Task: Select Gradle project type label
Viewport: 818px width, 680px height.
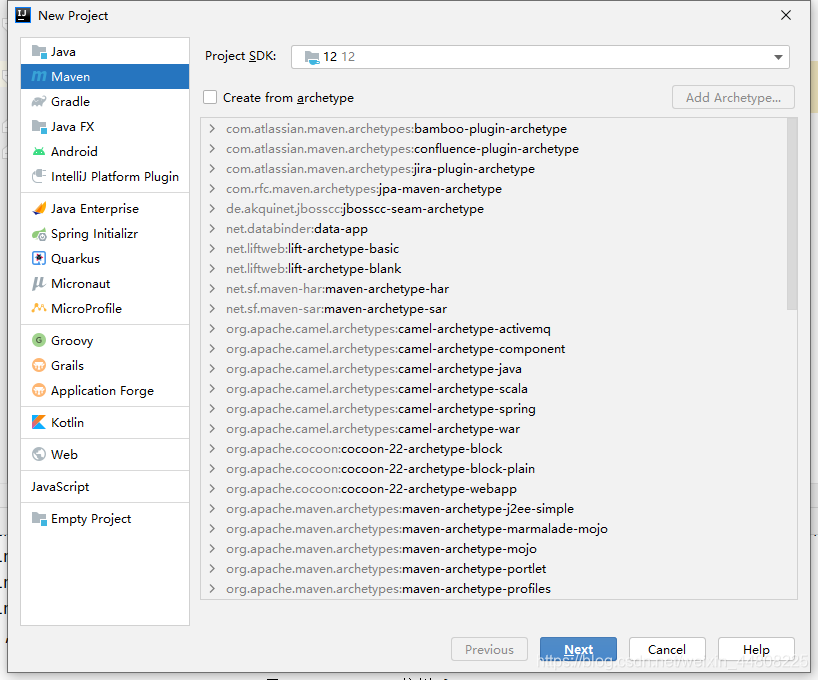Action: (x=70, y=101)
